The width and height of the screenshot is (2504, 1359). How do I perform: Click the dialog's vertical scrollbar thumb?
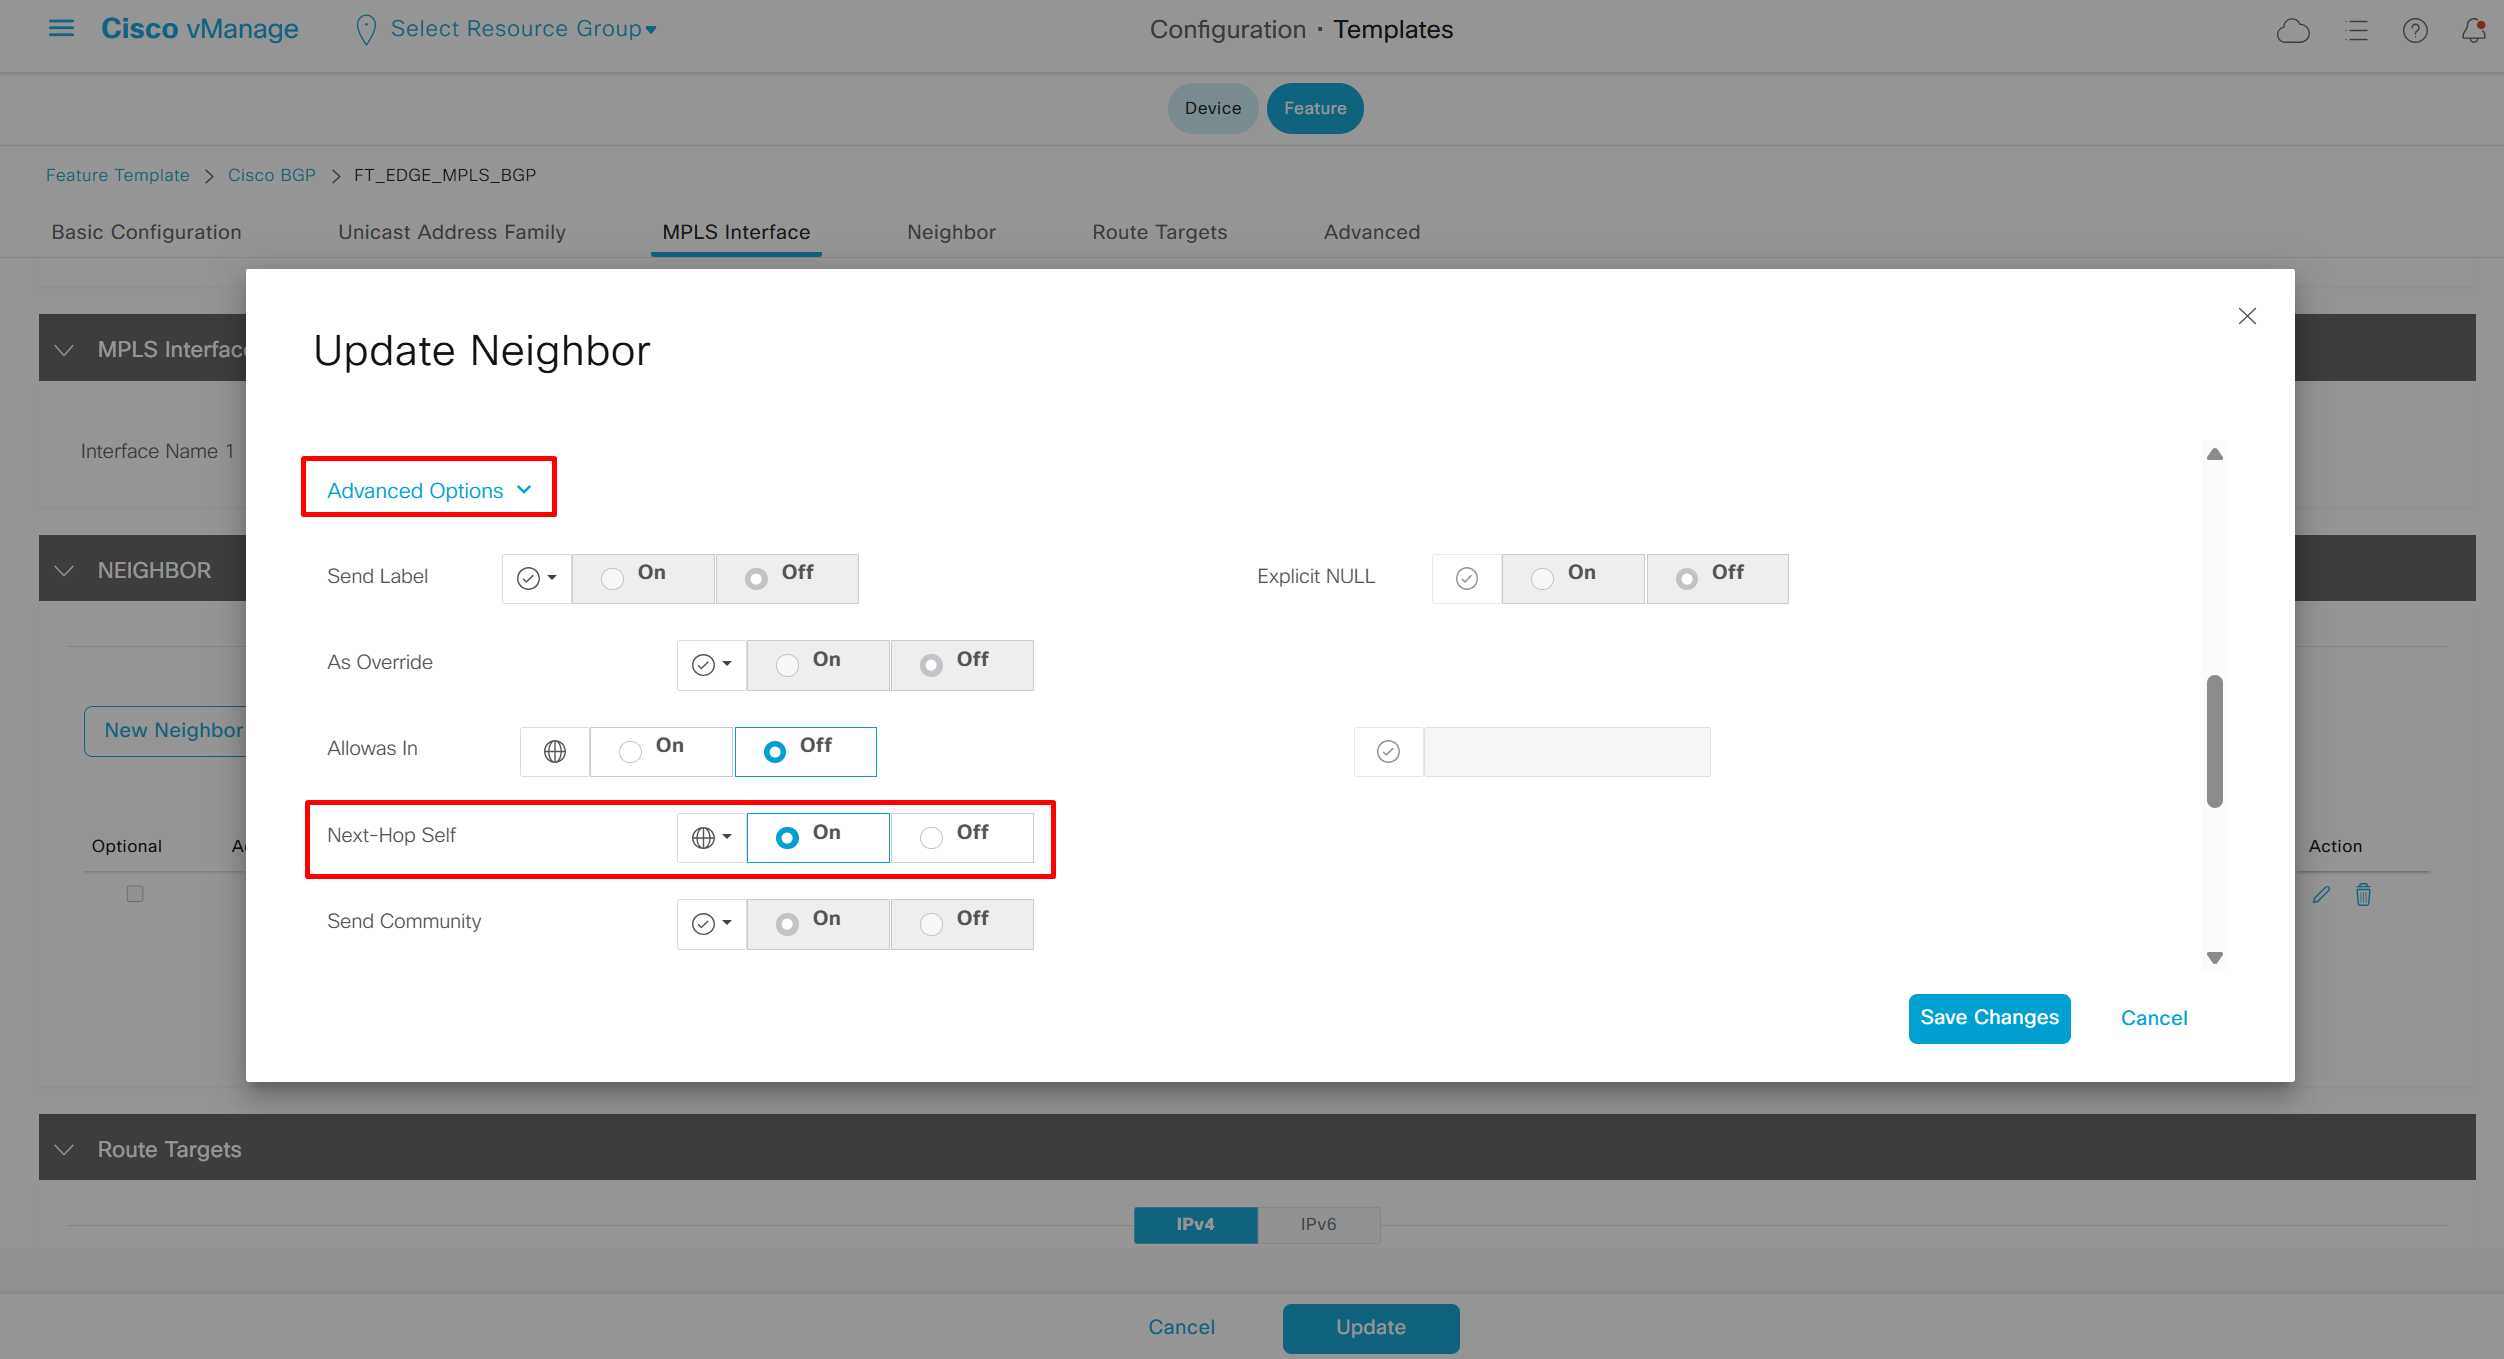pyautogui.click(x=2214, y=740)
